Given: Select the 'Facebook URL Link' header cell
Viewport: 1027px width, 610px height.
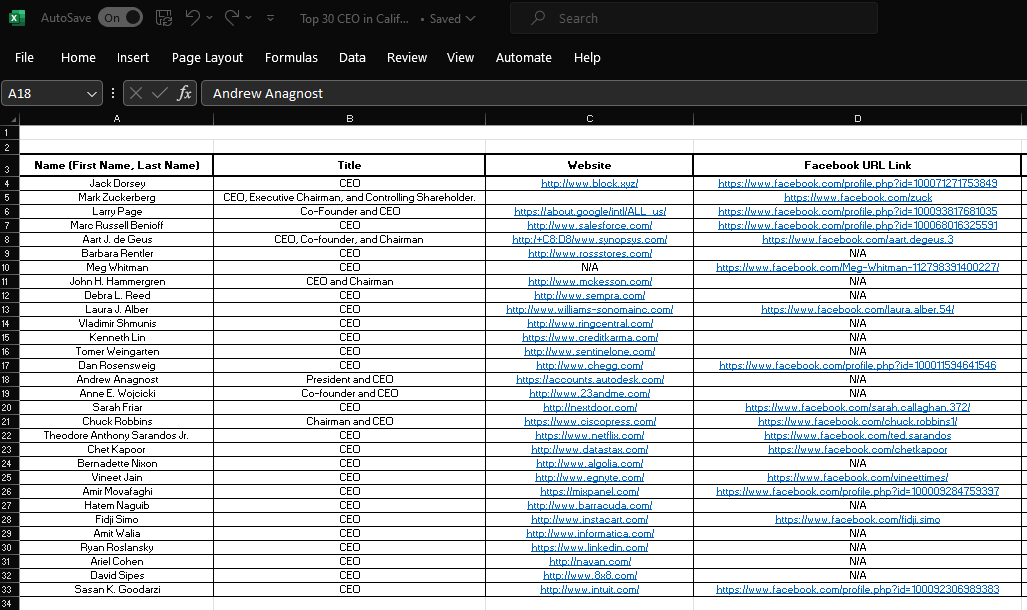Looking at the screenshot, I should pyautogui.click(x=857, y=165).
